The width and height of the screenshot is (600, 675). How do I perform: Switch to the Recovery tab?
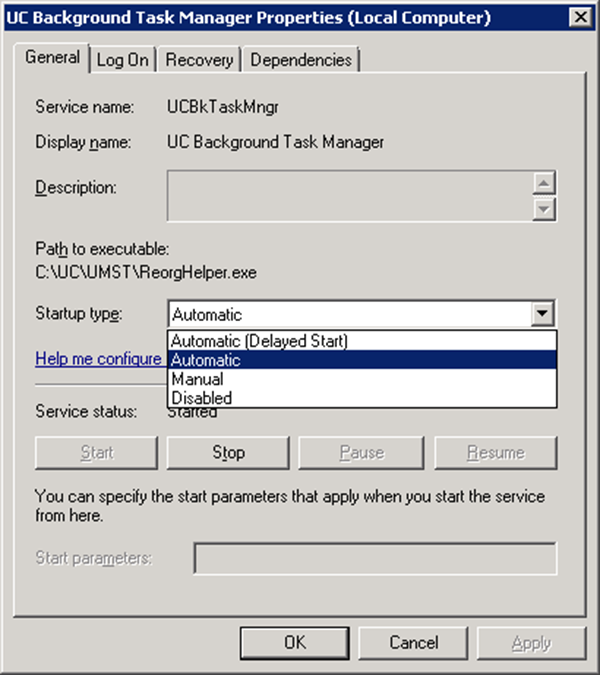click(199, 60)
